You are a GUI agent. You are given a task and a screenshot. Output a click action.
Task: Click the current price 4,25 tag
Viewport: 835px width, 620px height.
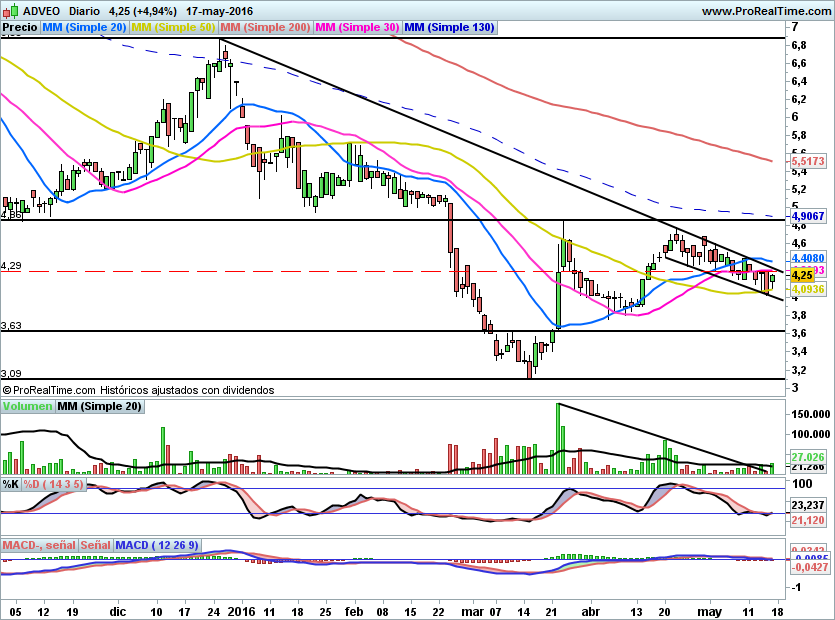(800, 274)
